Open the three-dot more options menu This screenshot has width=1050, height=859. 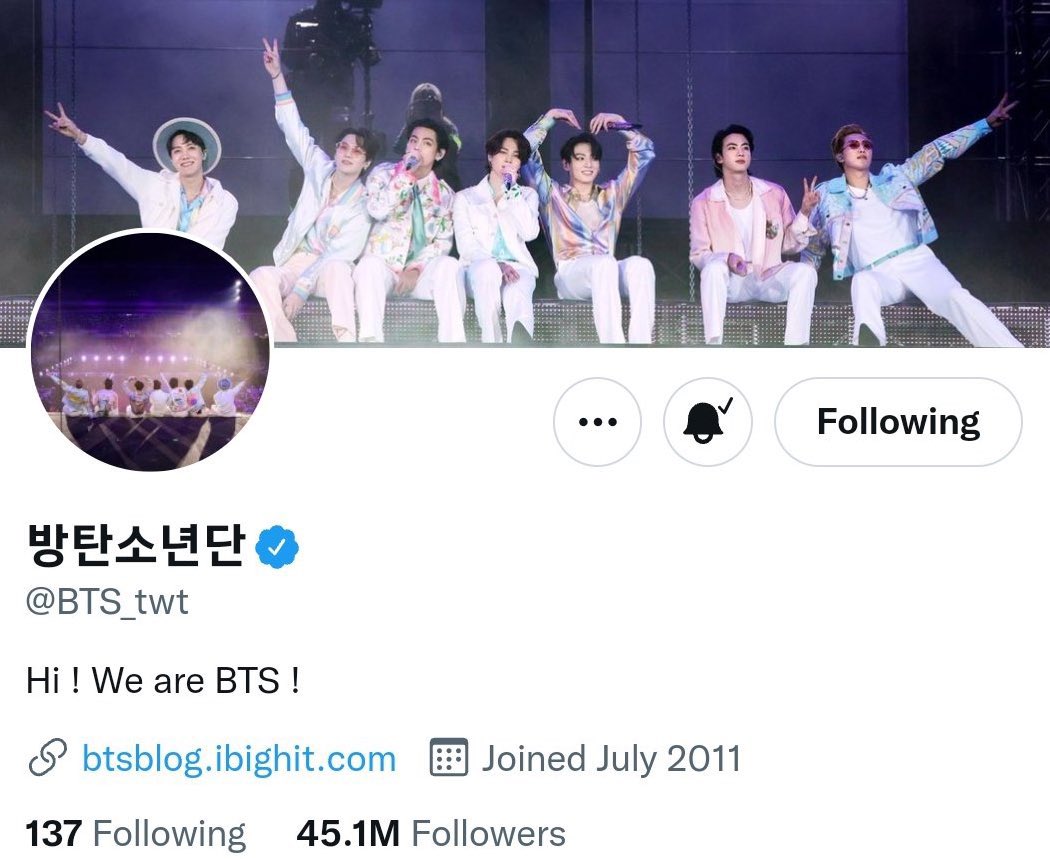[x=597, y=422]
